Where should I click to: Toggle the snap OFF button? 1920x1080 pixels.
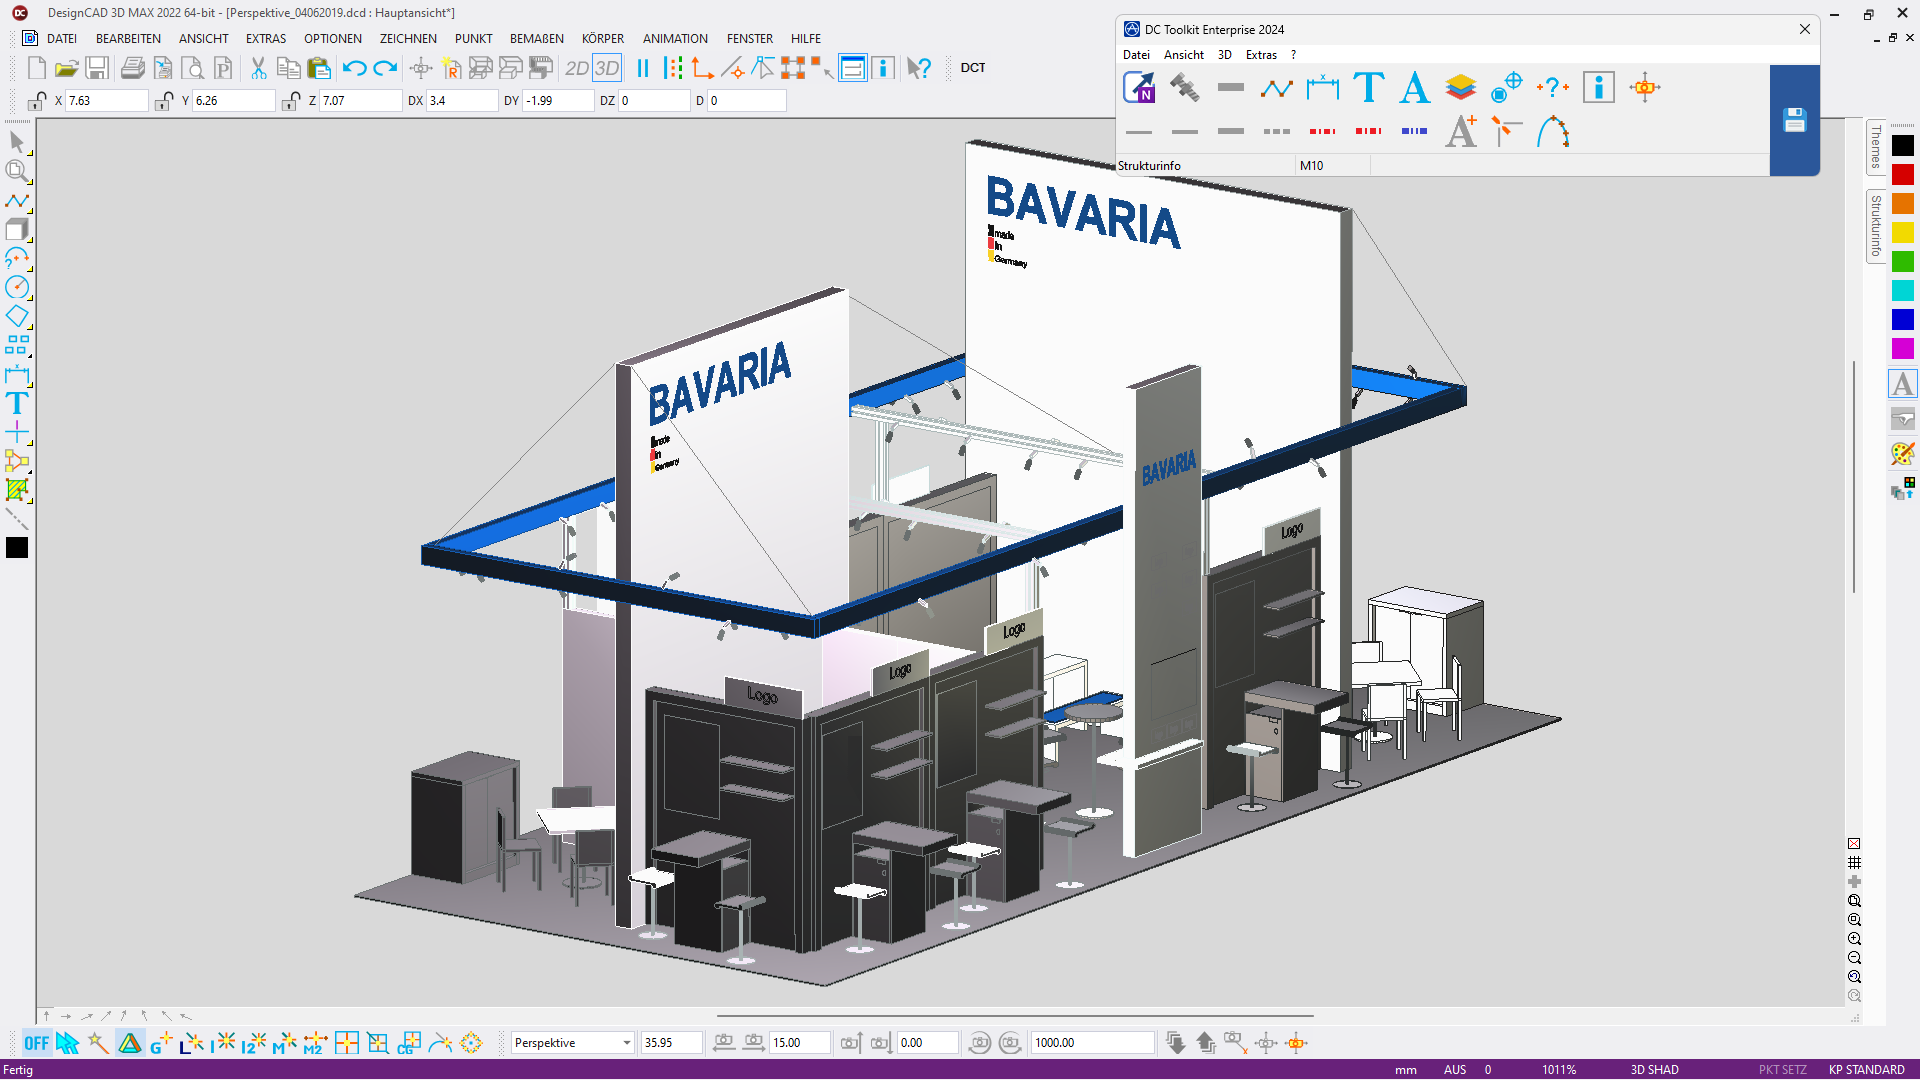click(37, 1043)
